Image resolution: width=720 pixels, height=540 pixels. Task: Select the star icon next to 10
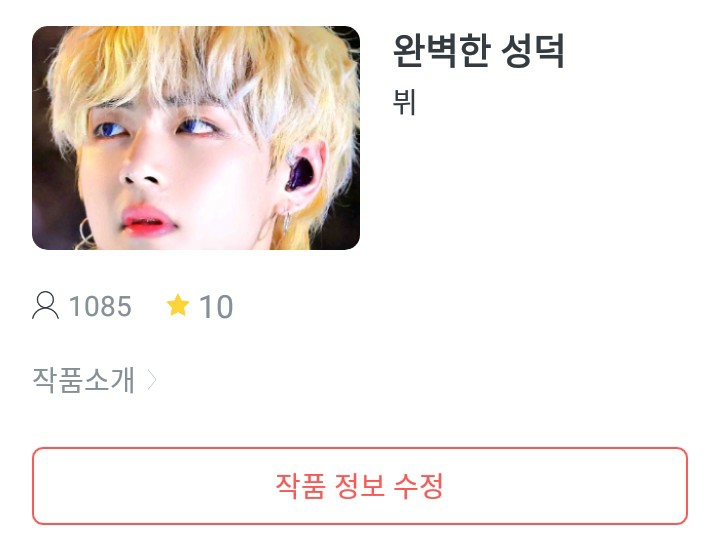click(178, 305)
